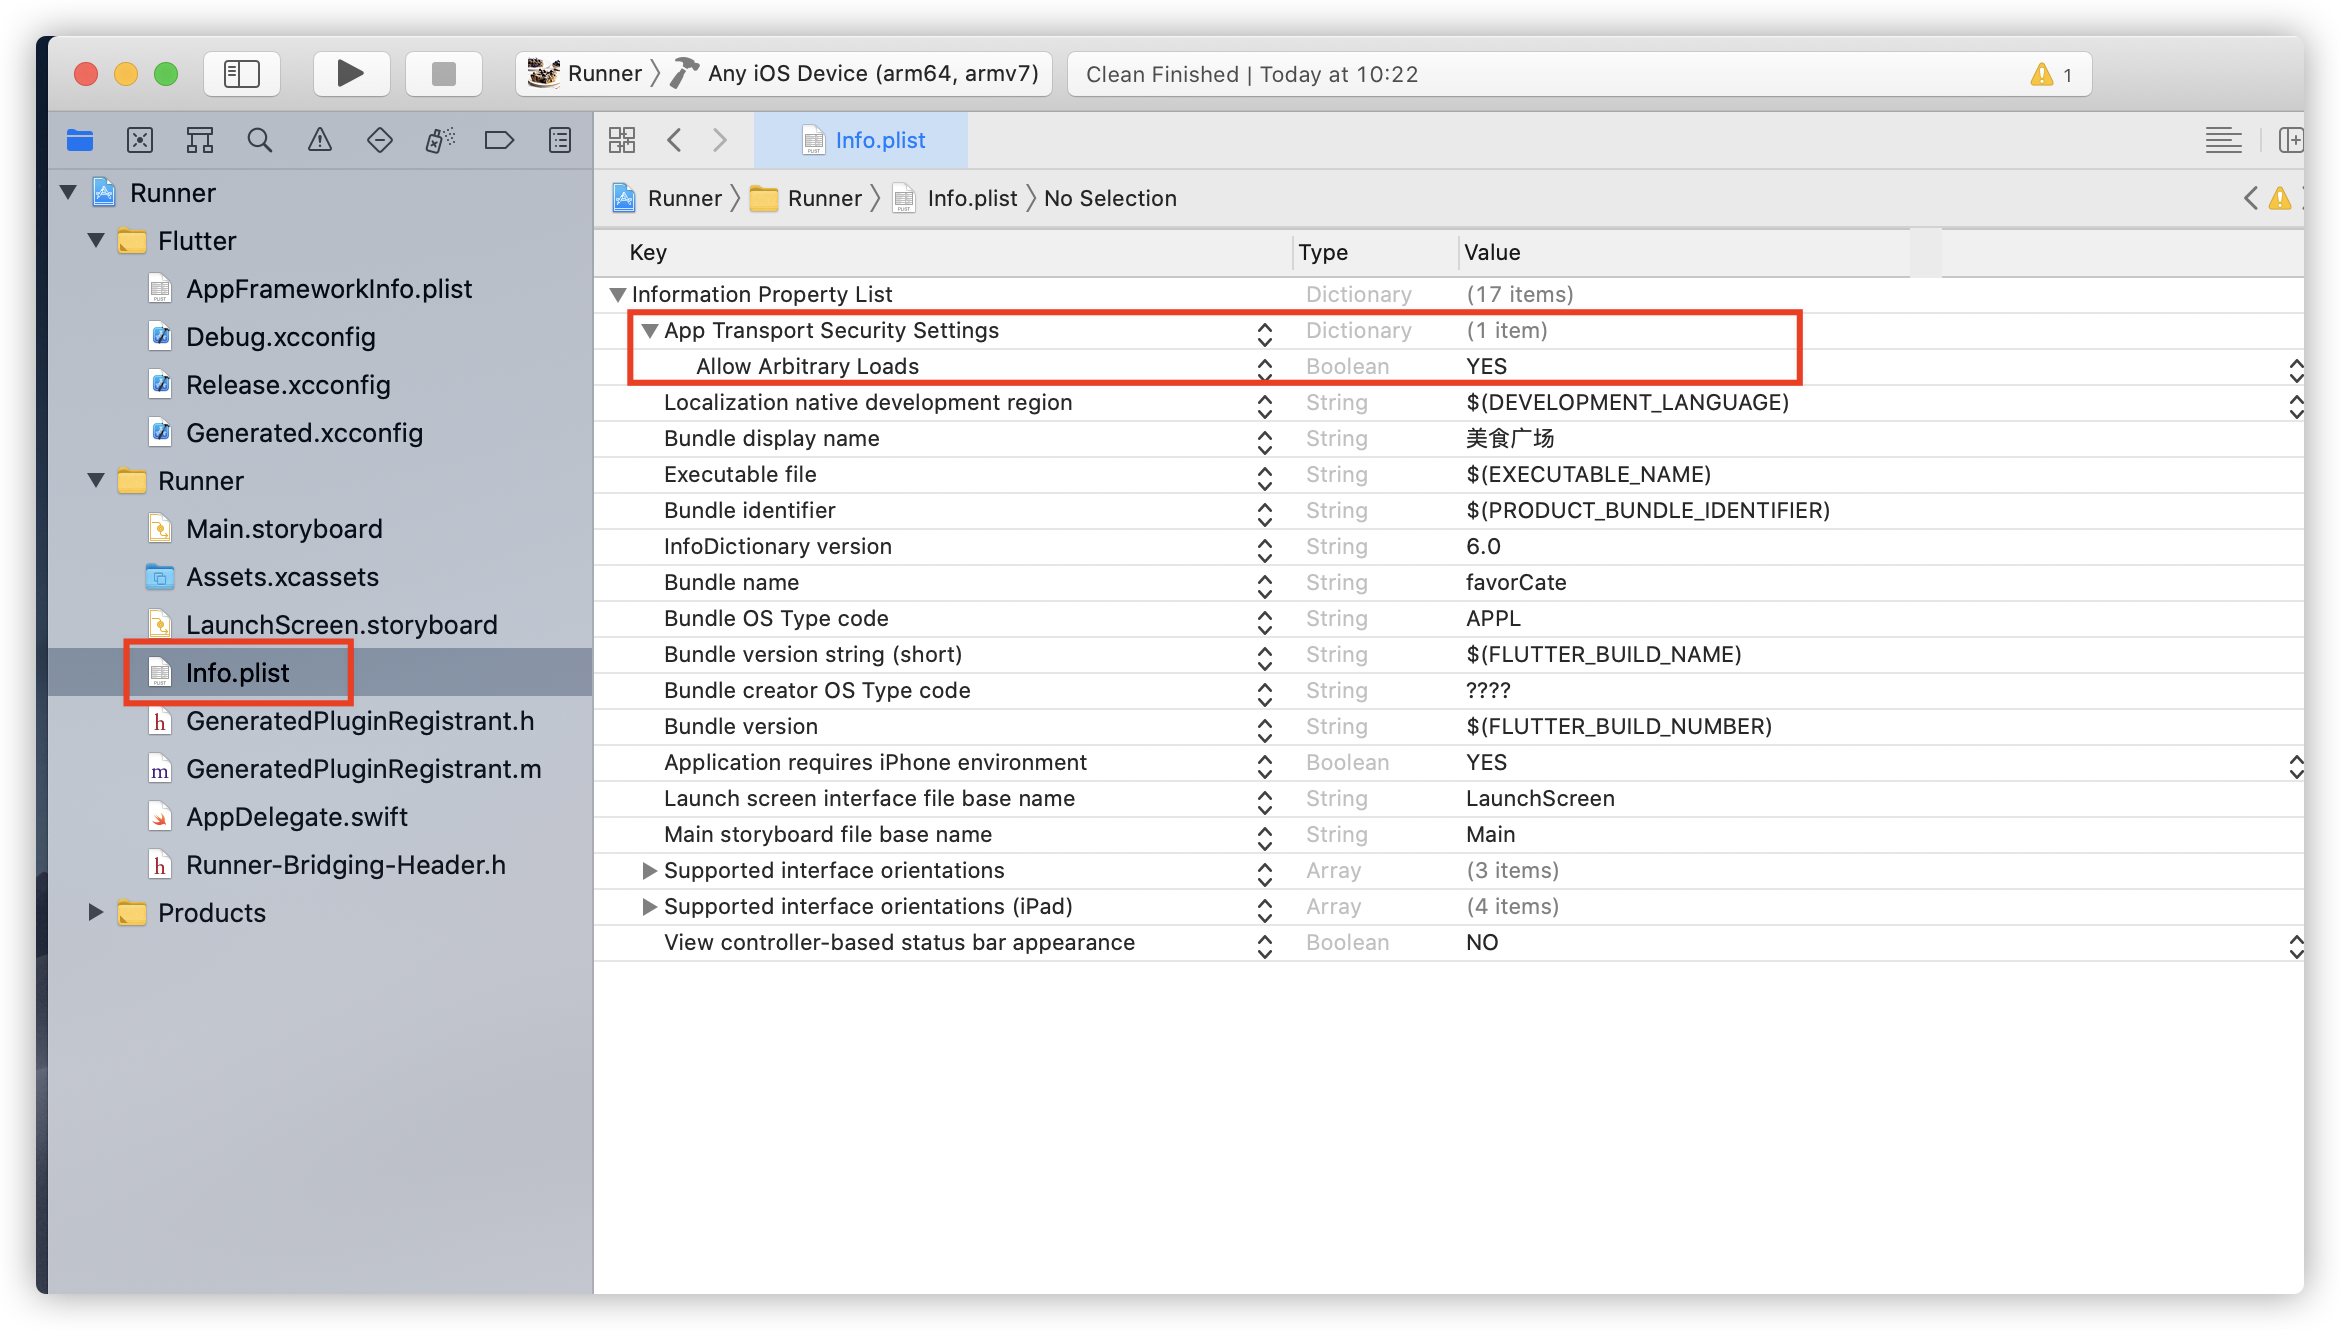The image size is (2340, 1330).
Task: Select Info.plist in project navigator
Action: (x=238, y=671)
